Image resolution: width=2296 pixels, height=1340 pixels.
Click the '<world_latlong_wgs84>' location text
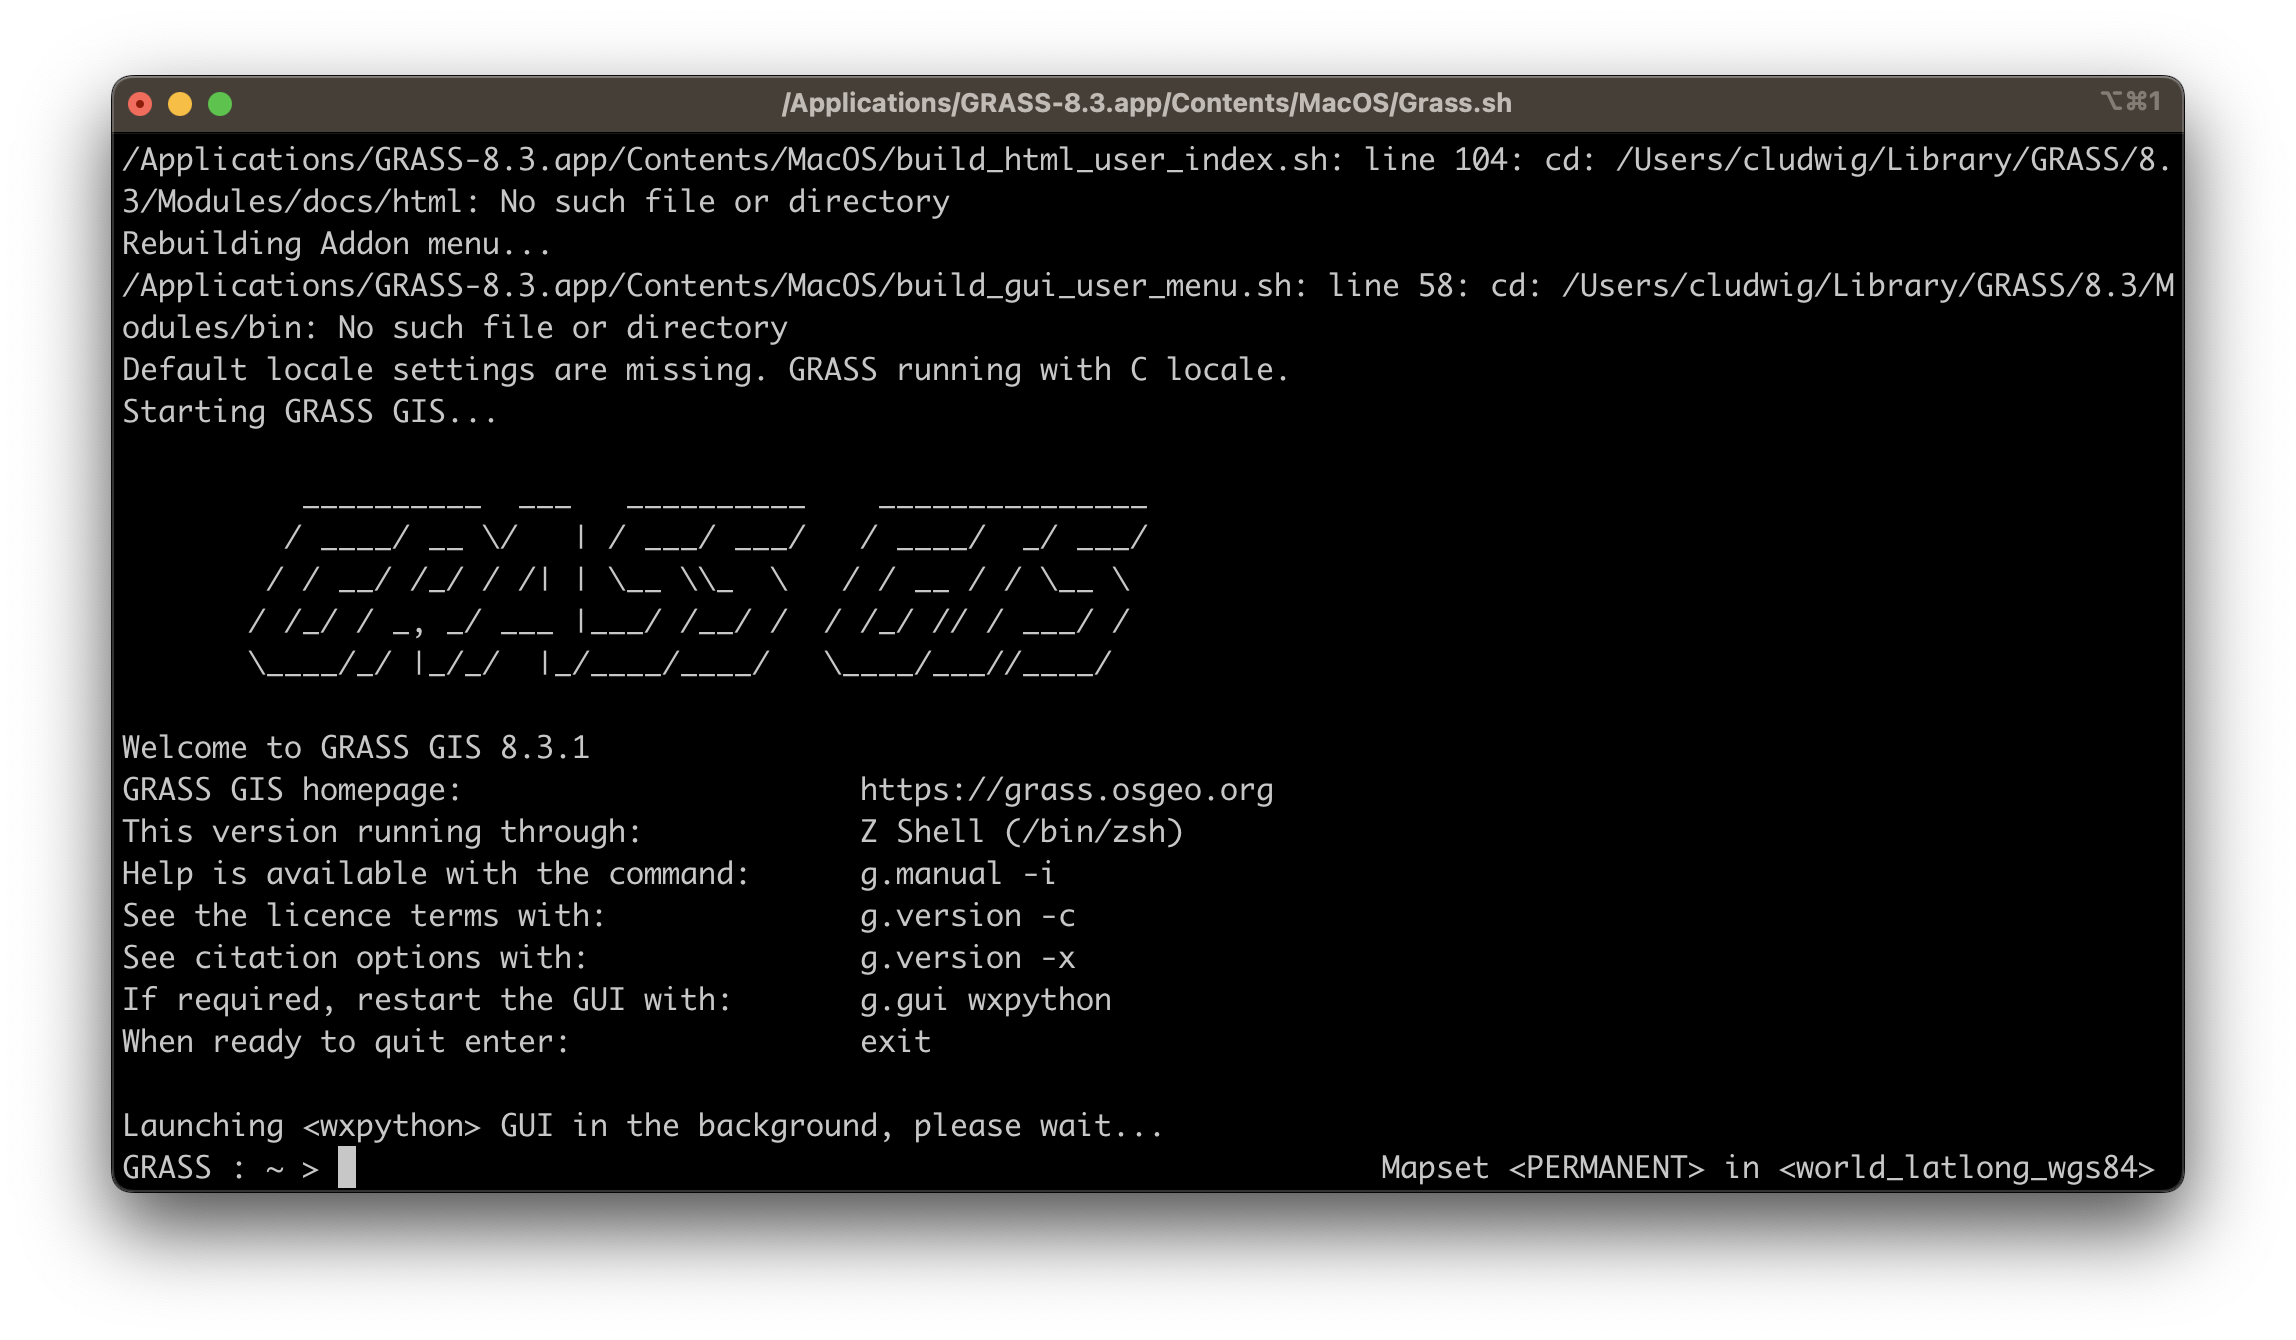(x=1966, y=1168)
